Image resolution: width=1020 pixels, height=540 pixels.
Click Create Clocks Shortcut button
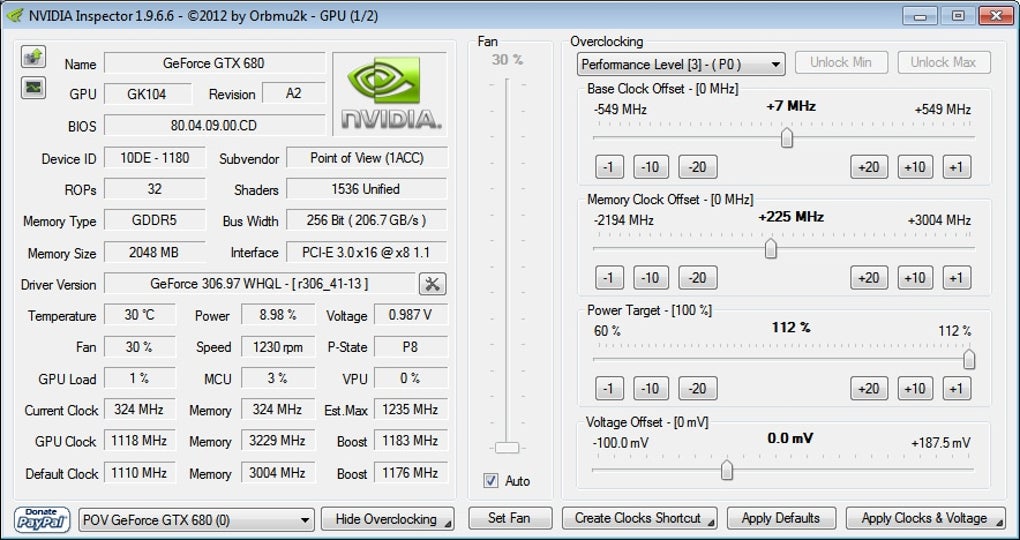[x=639, y=519]
